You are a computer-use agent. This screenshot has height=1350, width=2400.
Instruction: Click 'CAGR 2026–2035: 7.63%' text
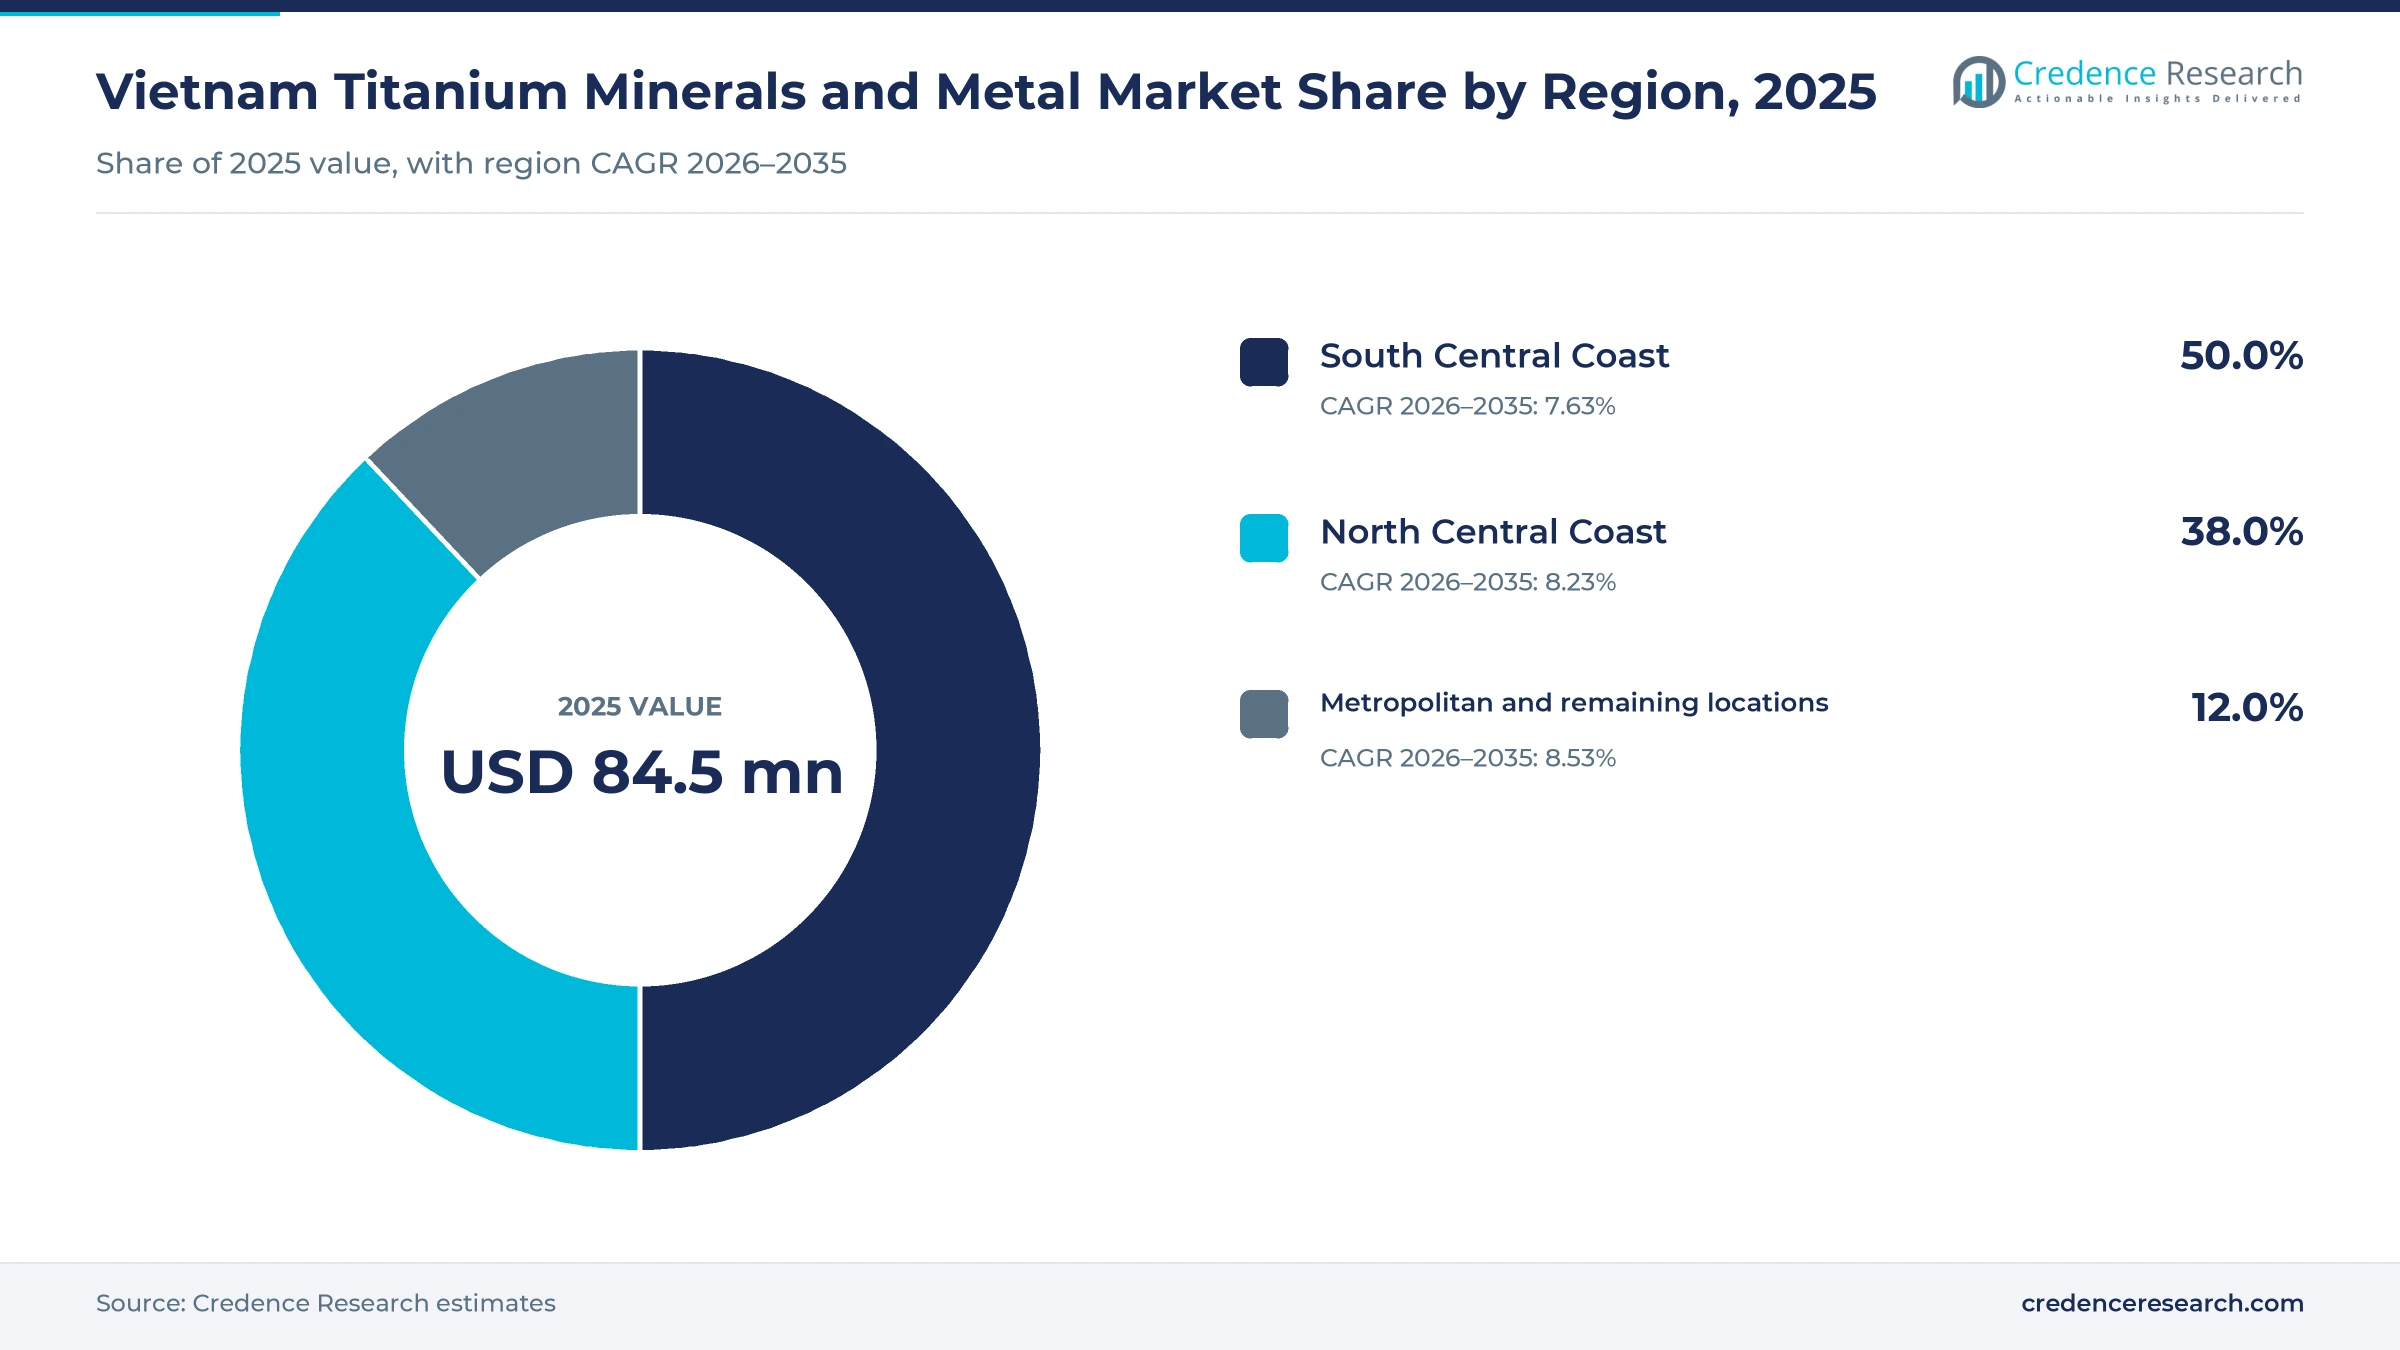1467,406
